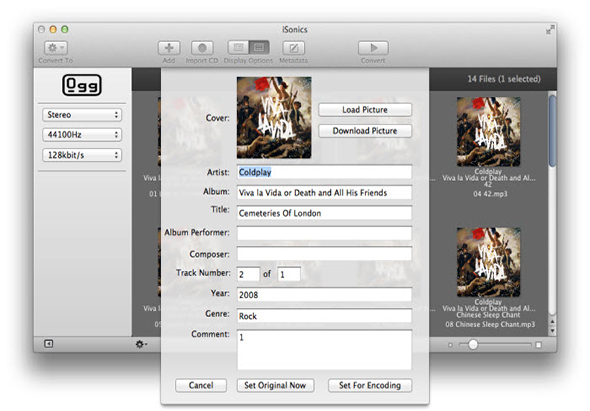Click the '08 Chinese Sleep Chant.mp3' file name
Image resolution: width=590 pixels, height=411 pixels.
coord(490,324)
